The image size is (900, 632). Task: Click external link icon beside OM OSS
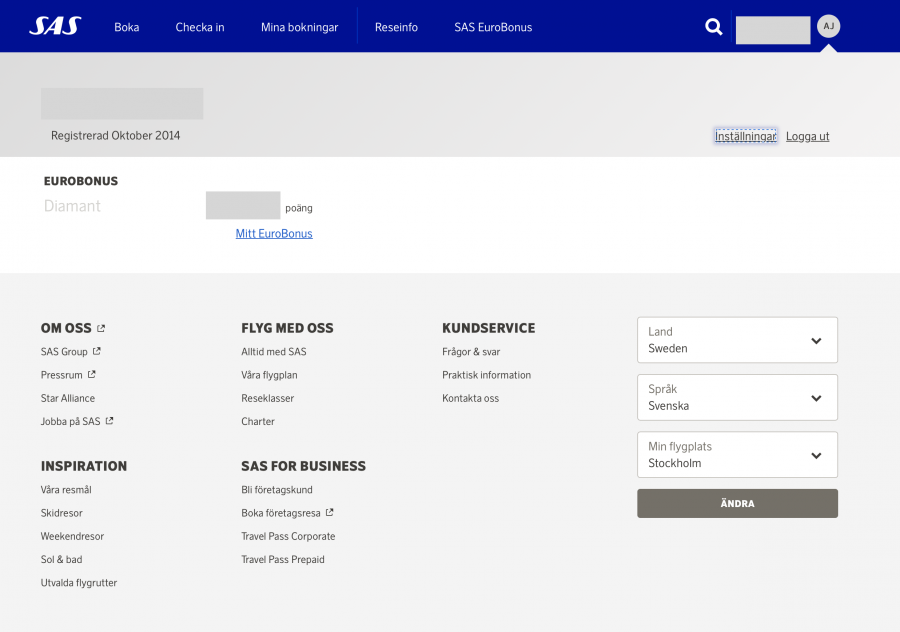pyautogui.click(x=101, y=328)
